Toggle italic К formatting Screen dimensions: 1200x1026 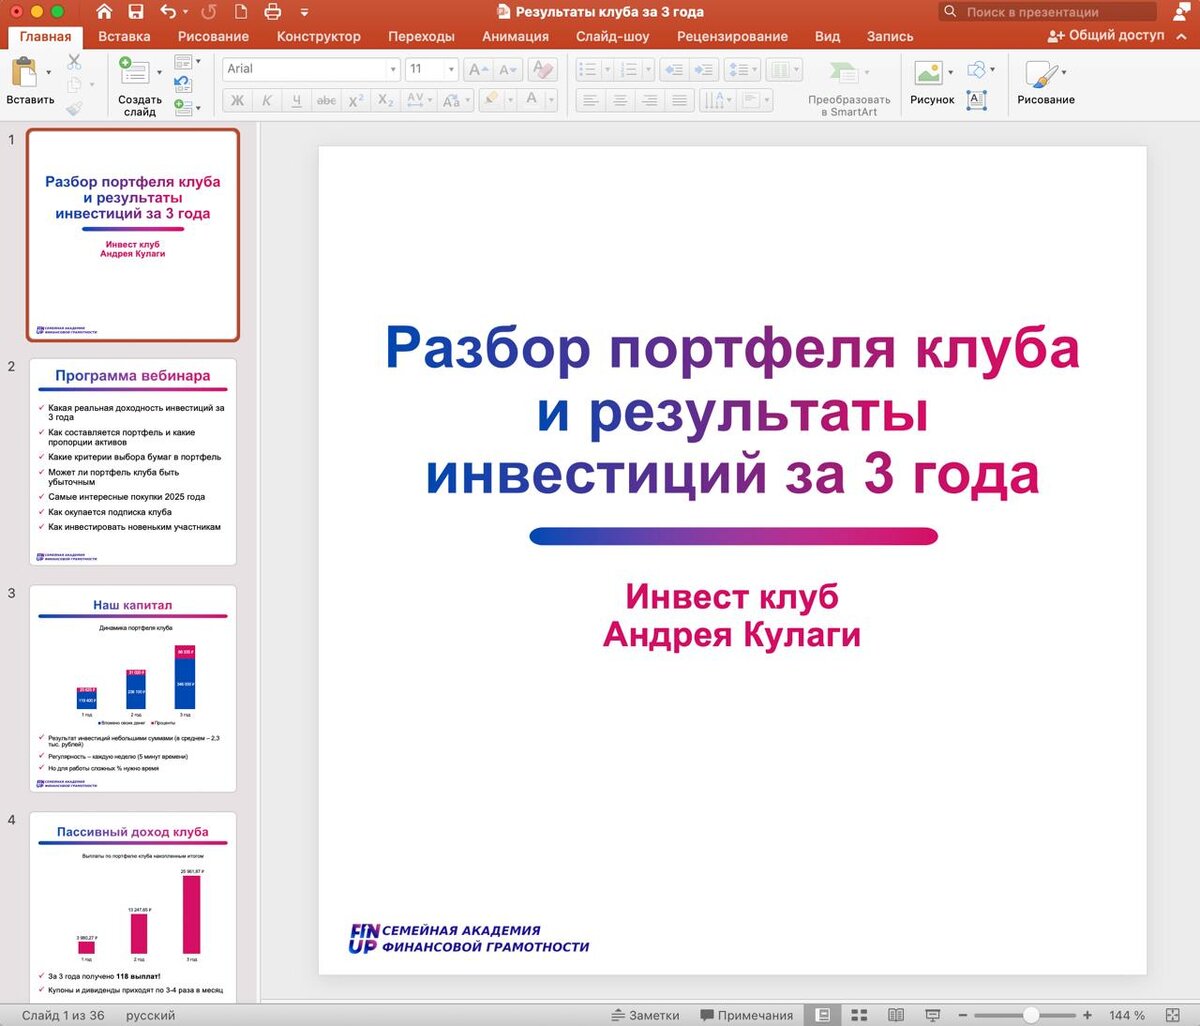pos(266,100)
